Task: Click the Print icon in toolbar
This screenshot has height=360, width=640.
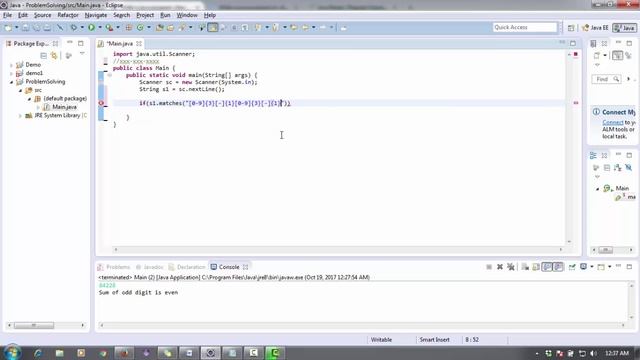Action: (x=47, y=27)
